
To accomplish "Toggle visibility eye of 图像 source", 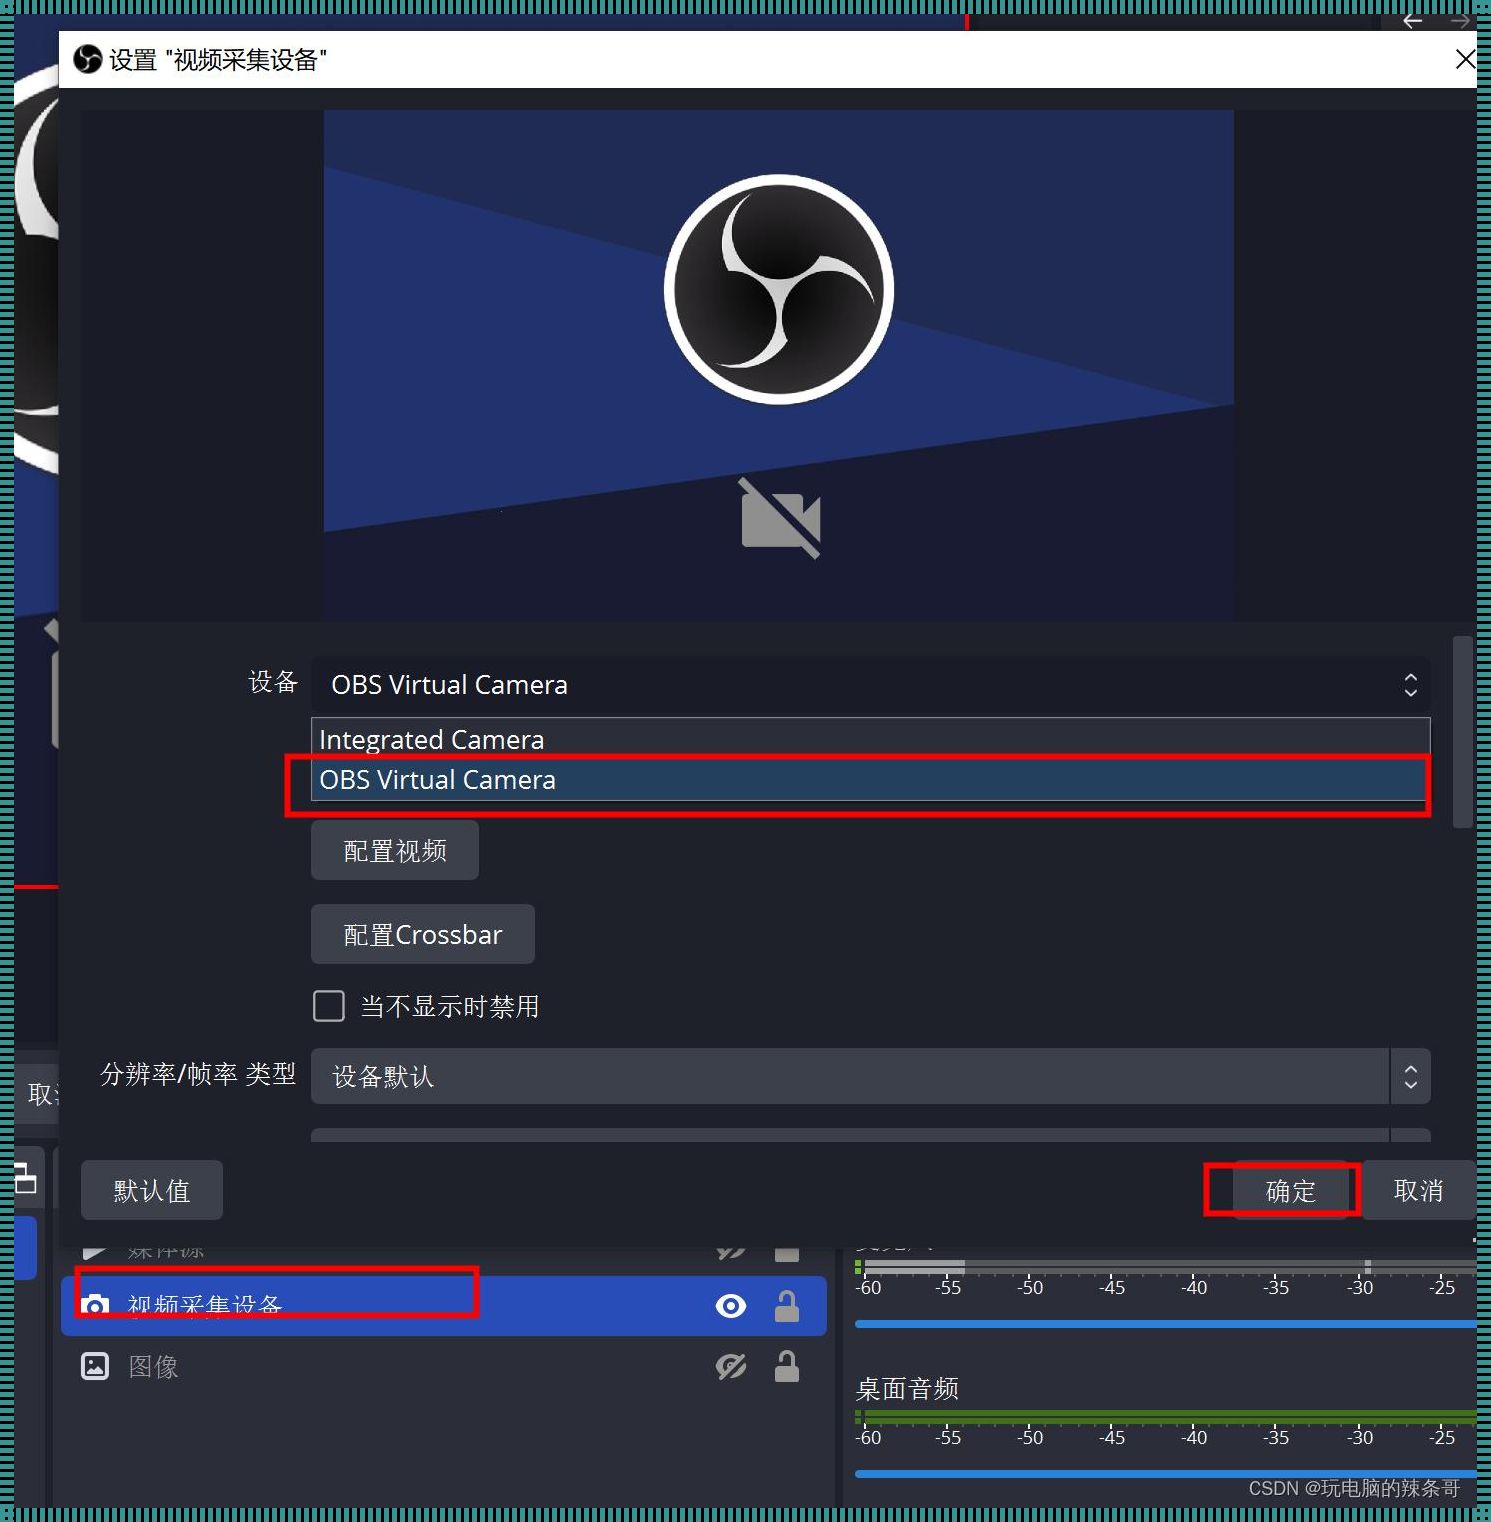I will (731, 1366).
